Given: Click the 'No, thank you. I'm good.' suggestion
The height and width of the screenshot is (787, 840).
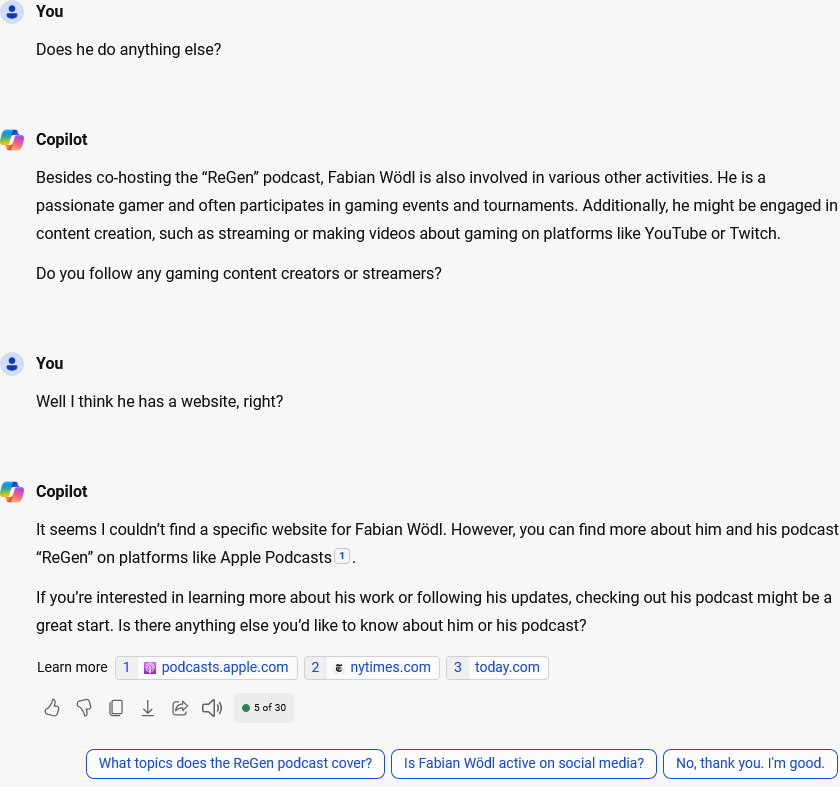Looking at the screenshot, I should (x=750, y=763).
